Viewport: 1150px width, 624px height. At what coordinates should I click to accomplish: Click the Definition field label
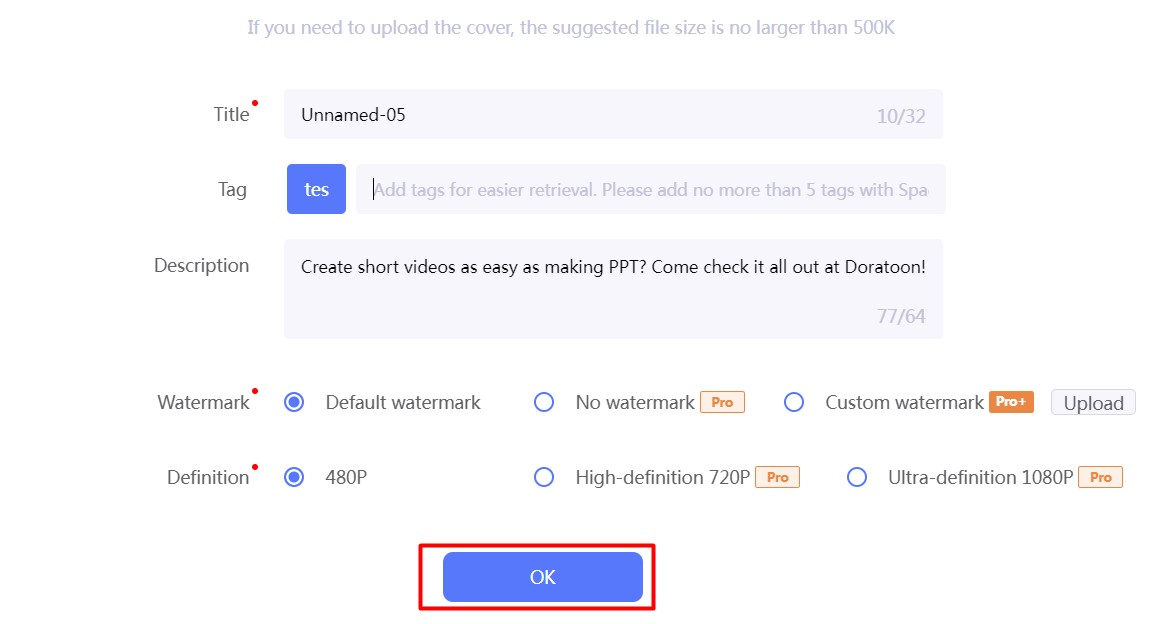(x=208, y=478)
